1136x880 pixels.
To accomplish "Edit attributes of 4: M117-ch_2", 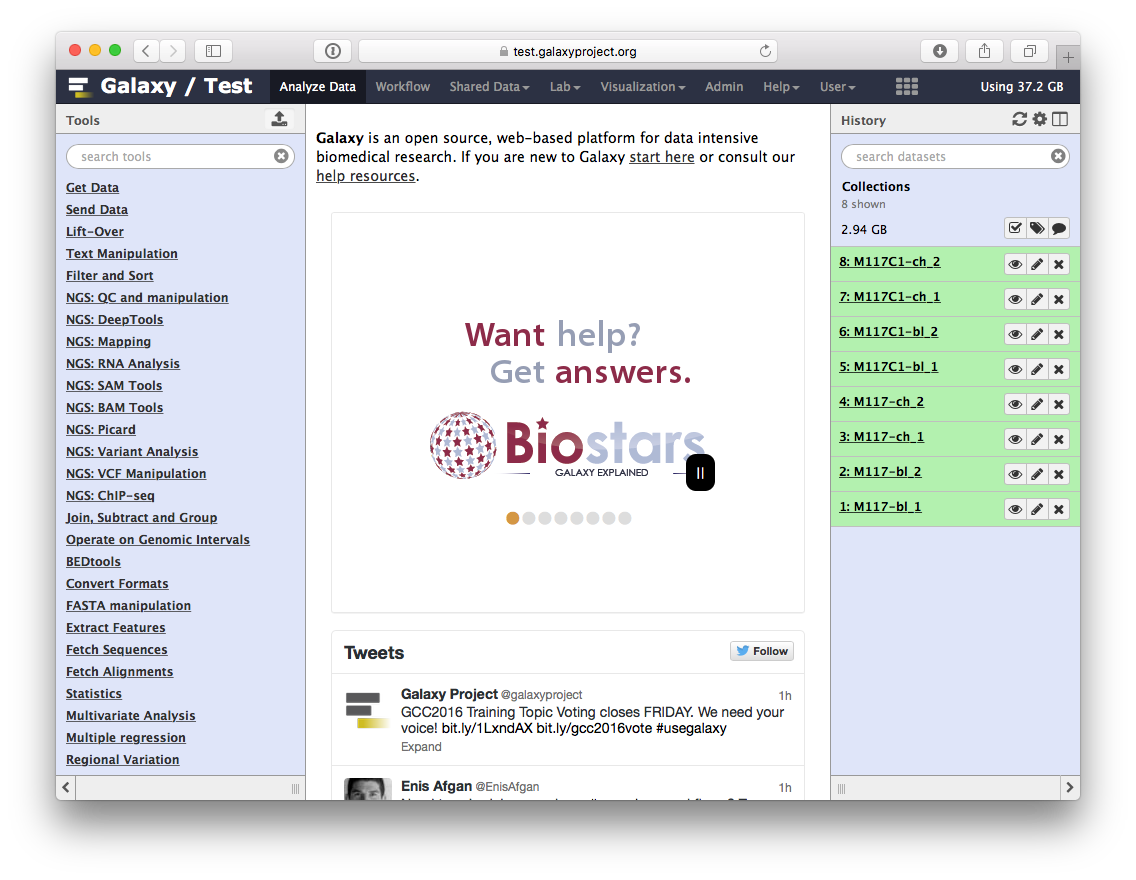I will coord(1037,404).
